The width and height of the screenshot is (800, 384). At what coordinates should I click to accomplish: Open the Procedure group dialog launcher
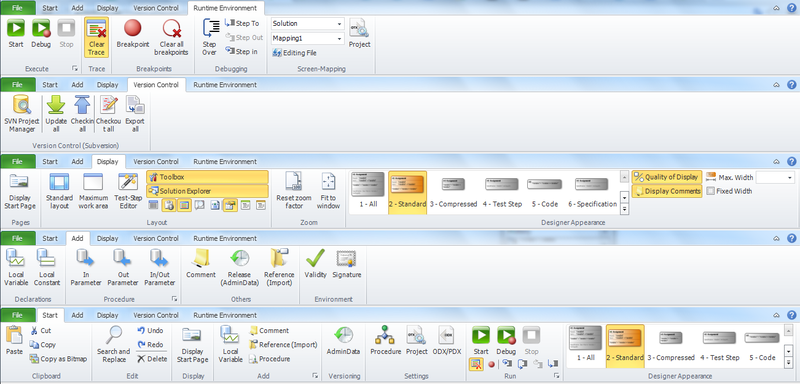pyautogui.click(x=174, y=299)
